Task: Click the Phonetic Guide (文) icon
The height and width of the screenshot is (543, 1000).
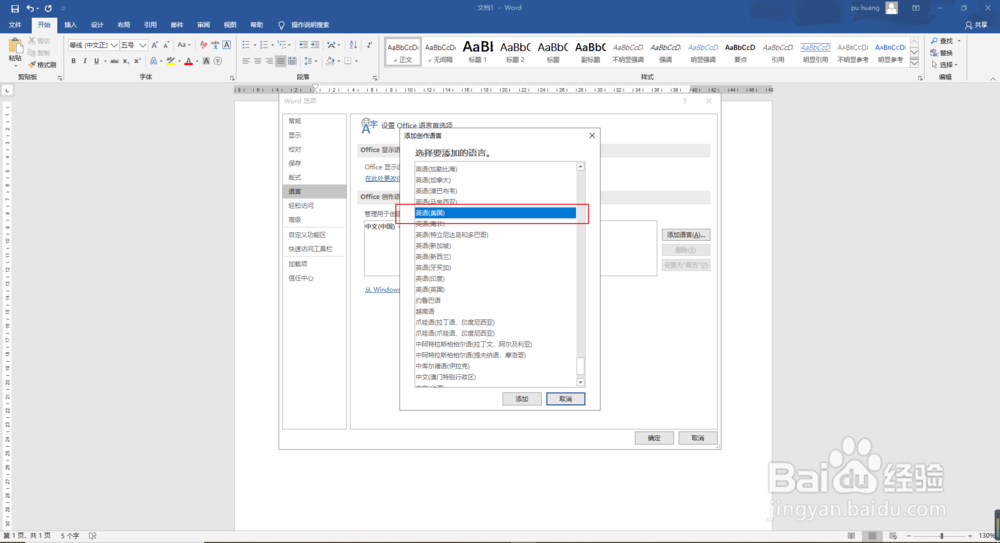Action: tap(215, 45)
